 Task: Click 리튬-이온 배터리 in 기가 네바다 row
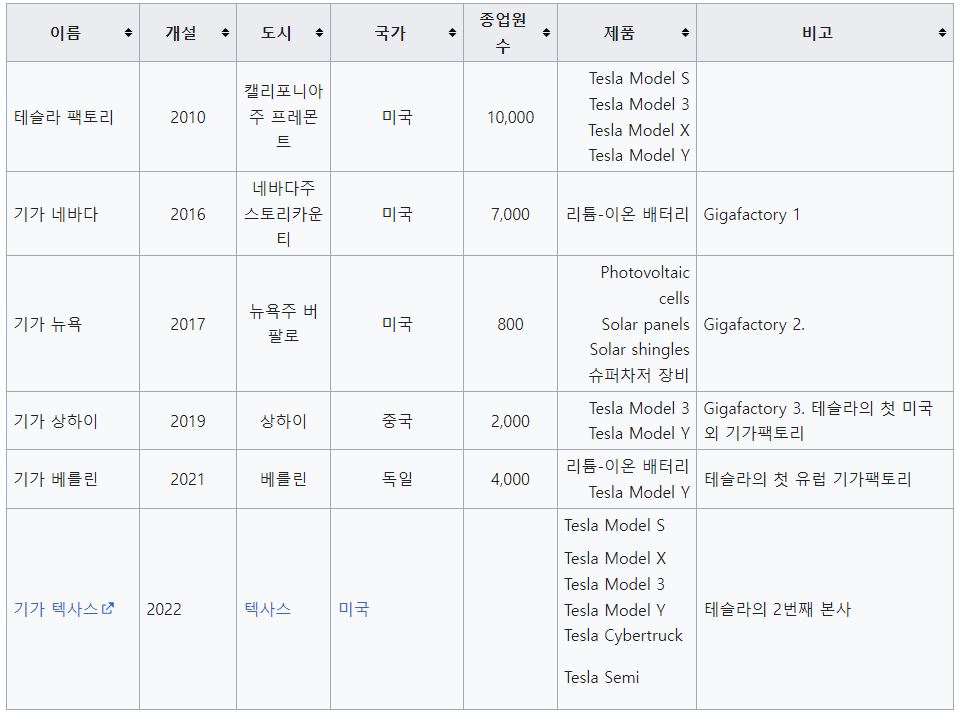tap(627, 214)
